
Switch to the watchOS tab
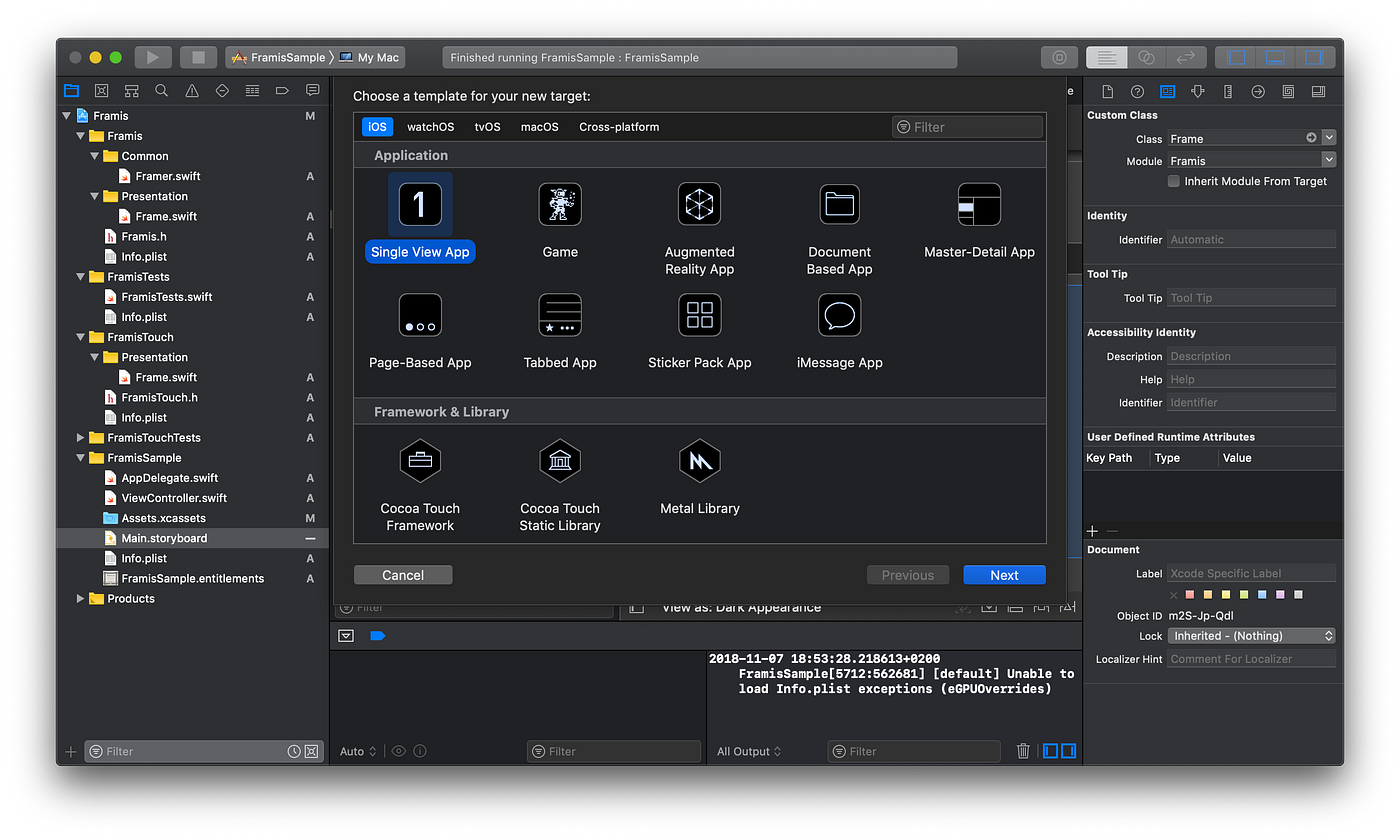430,126
